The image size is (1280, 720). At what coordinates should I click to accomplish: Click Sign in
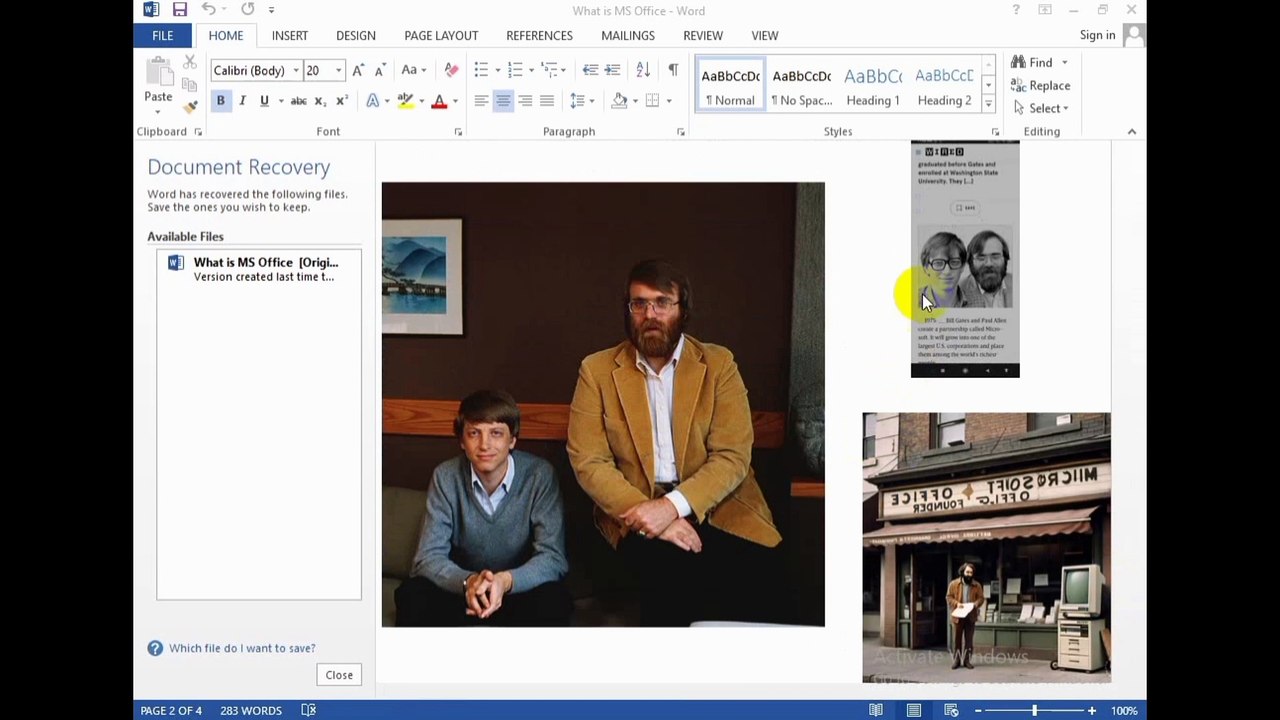point(1097,35)
